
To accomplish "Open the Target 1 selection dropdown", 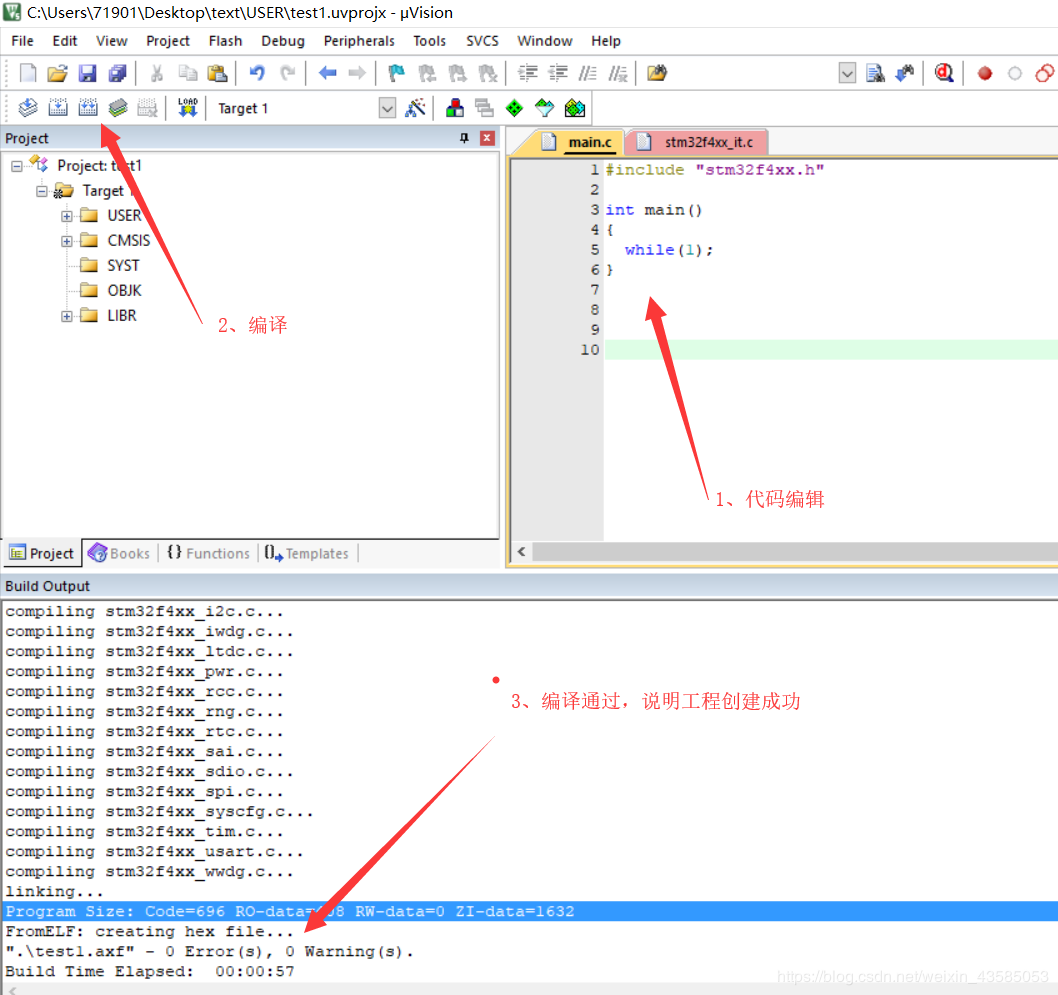I will [388, 108].
